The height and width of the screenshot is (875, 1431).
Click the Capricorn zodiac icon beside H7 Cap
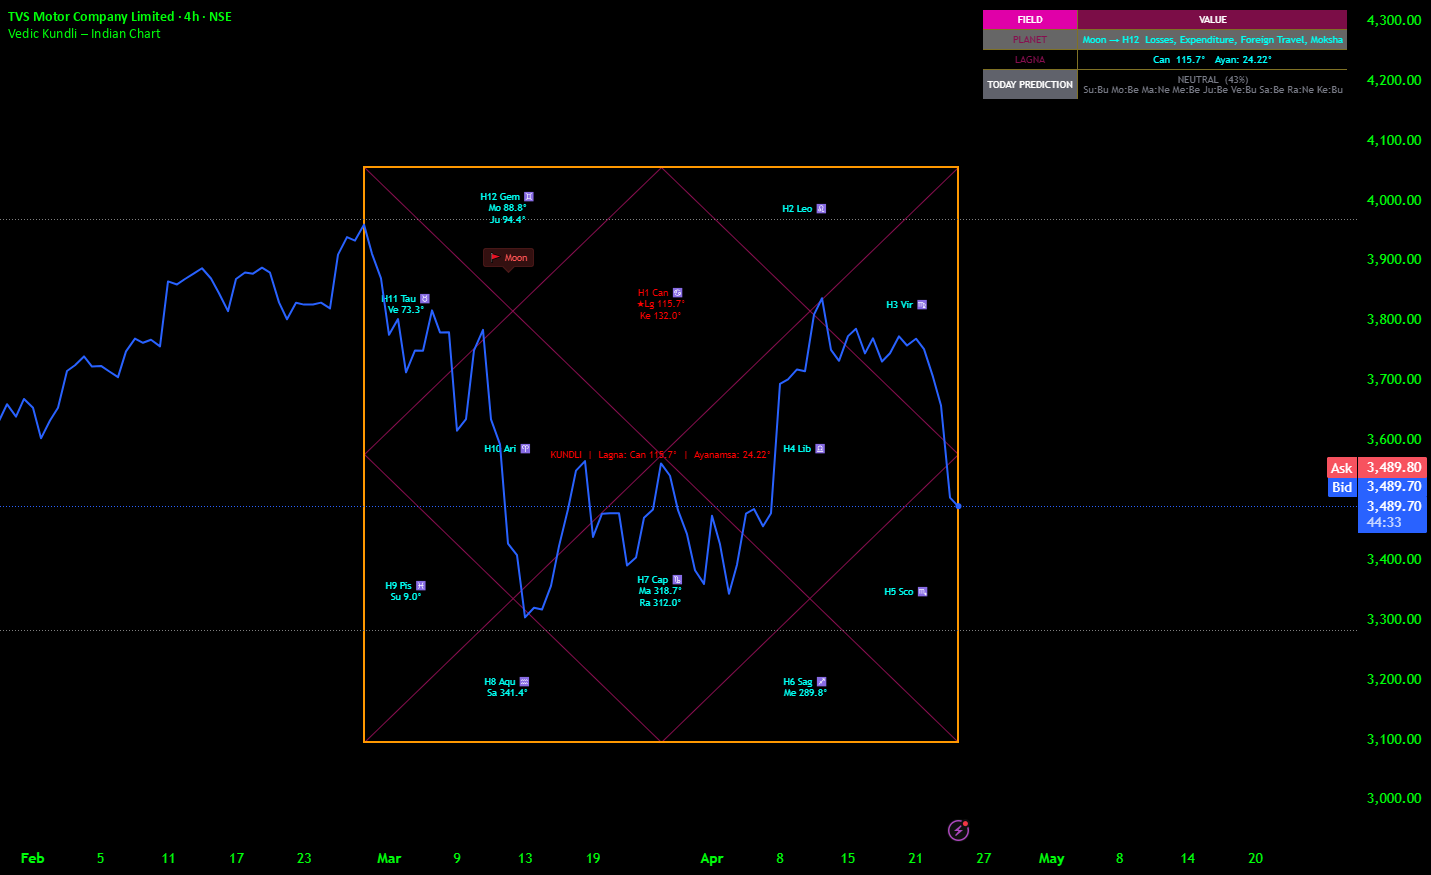tap(677, 580)
